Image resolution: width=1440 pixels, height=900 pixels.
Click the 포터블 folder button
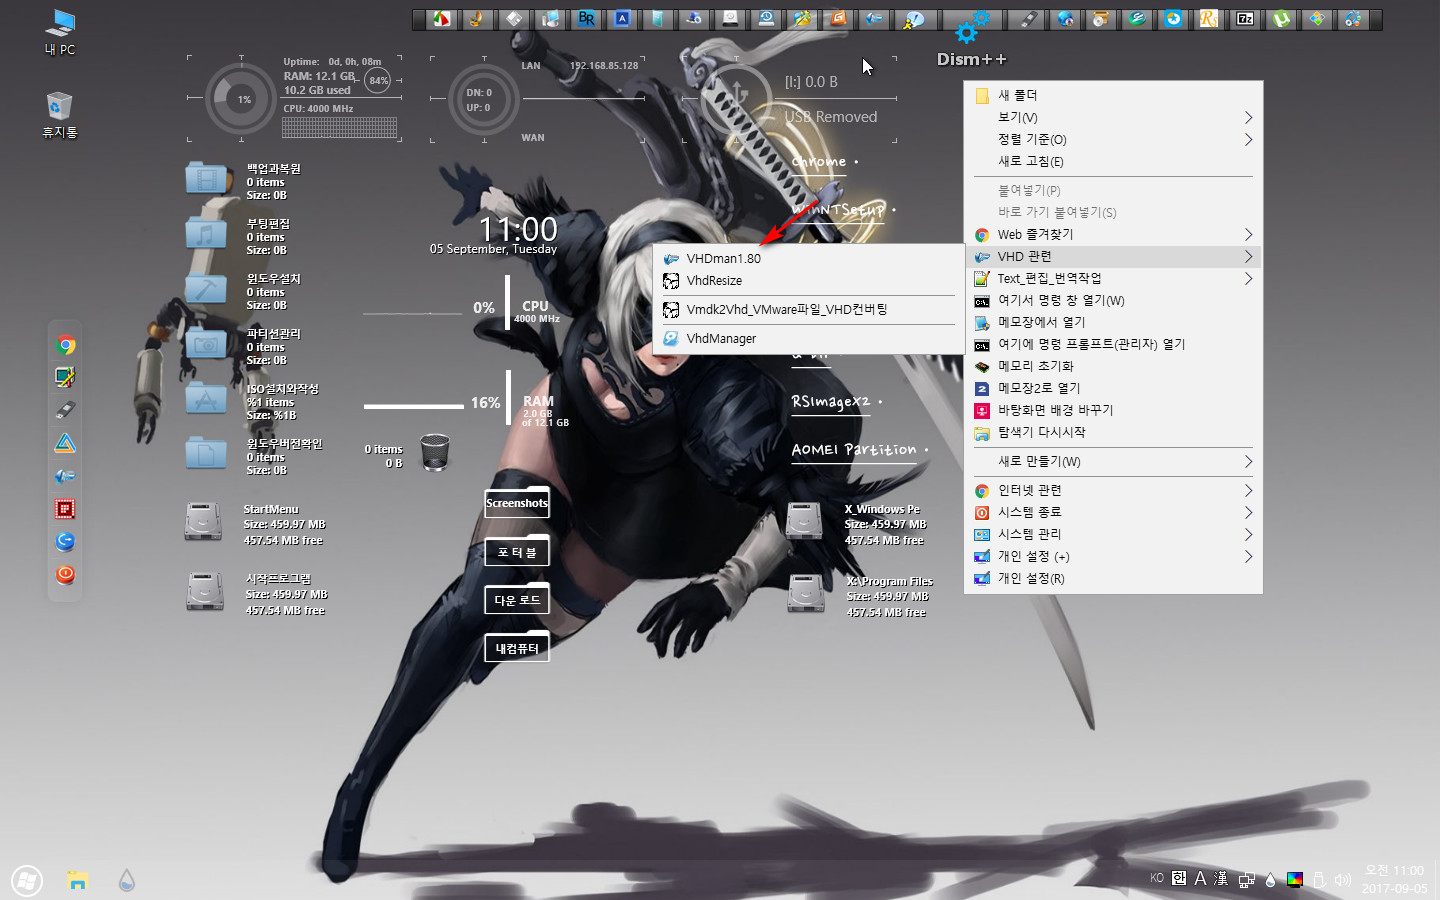coord(517,551)
